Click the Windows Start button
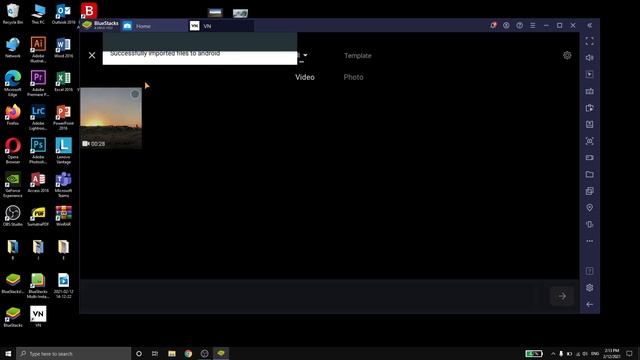Image resolution: width=640 pixels, height=360 pixels. [x=8, y=353]
